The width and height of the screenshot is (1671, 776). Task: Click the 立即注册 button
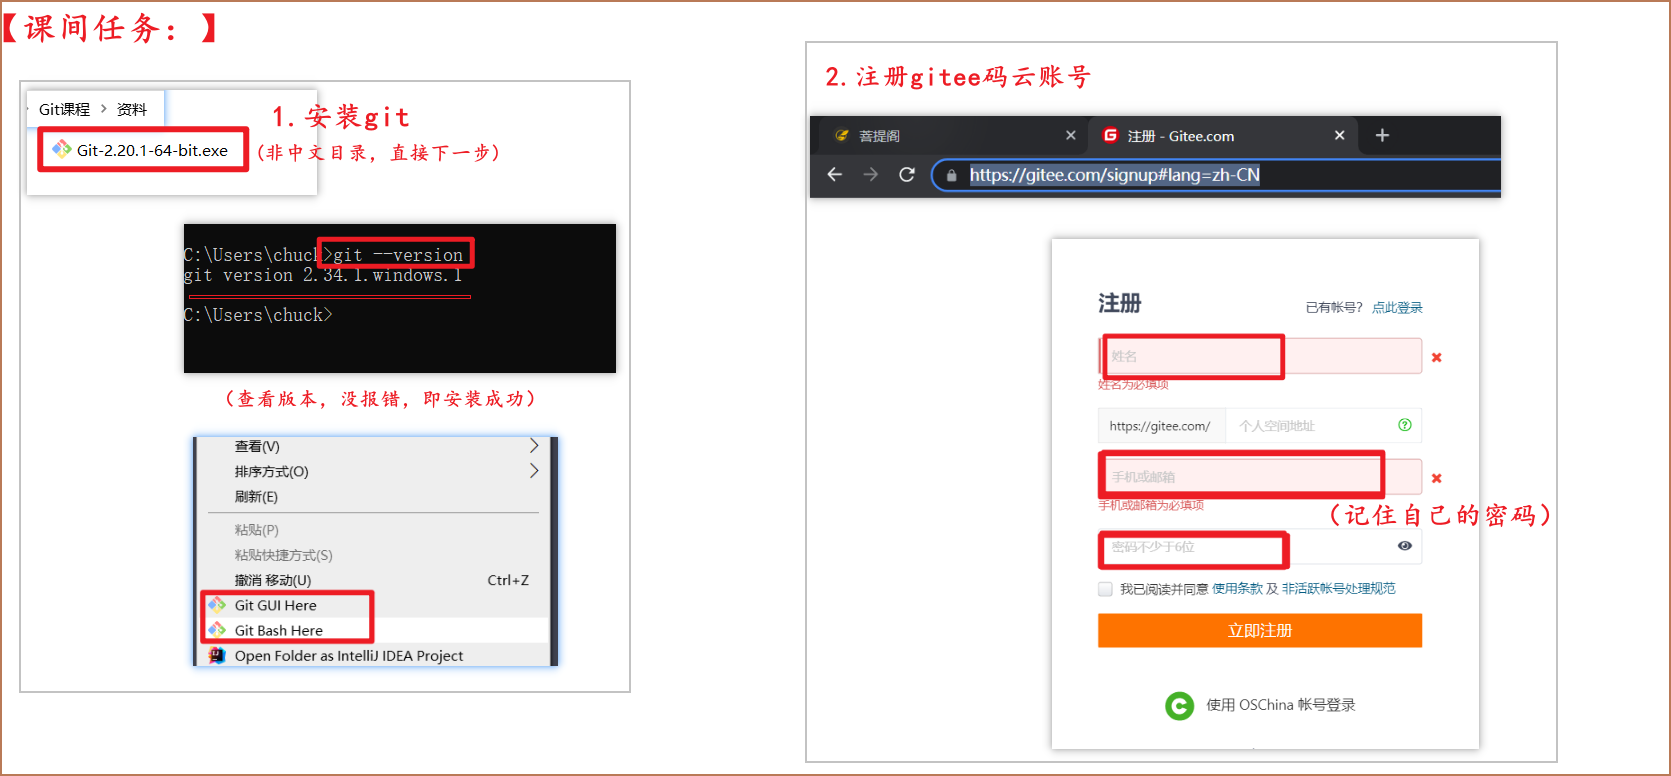[x=1260, y=630]
